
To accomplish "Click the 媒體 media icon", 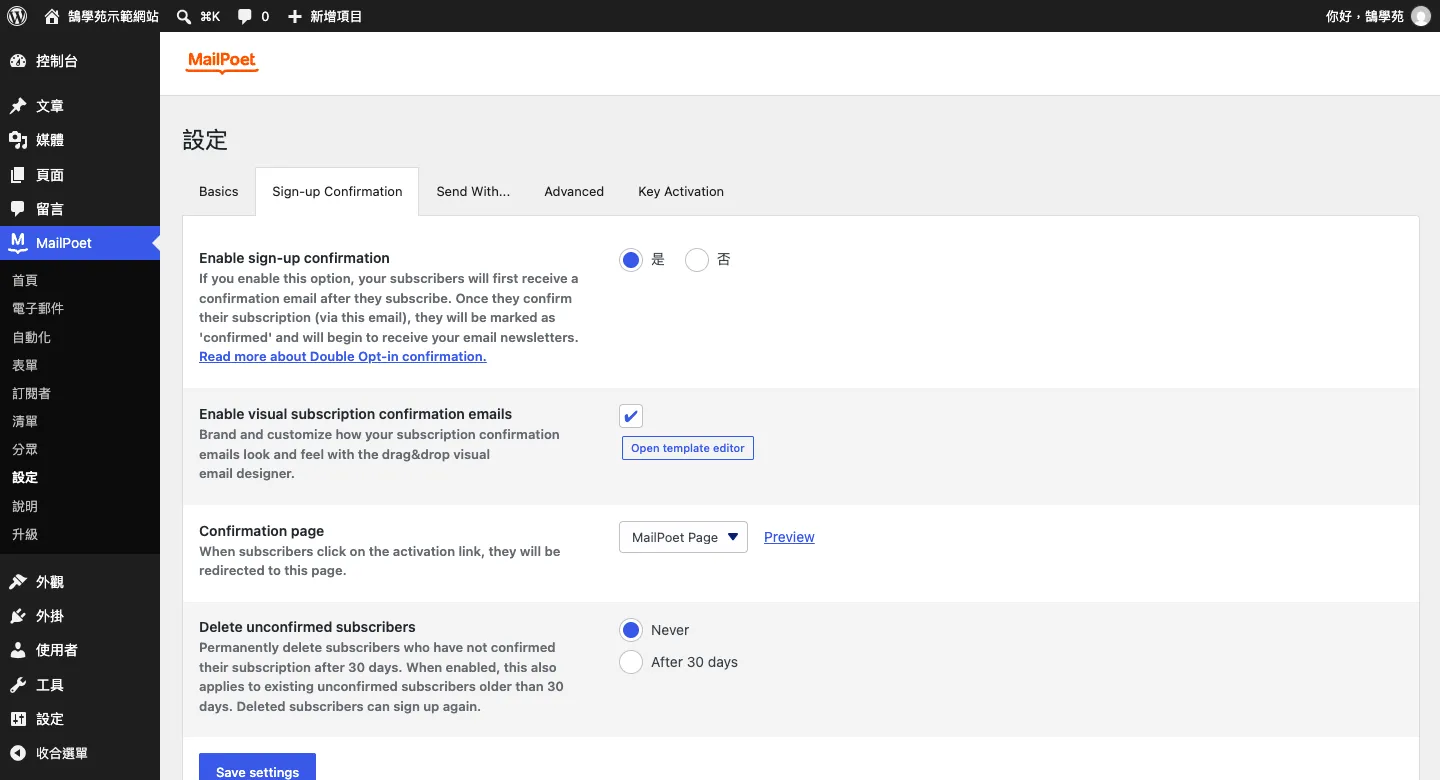I will [x=18, y=140].
